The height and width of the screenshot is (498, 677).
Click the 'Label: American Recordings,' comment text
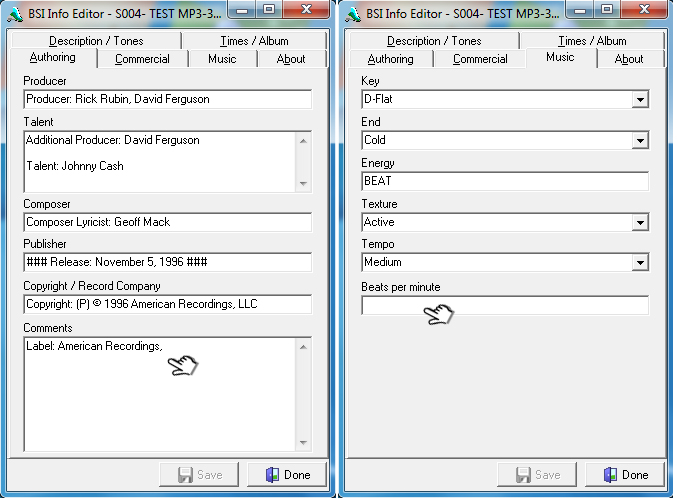tap(94, 346)
